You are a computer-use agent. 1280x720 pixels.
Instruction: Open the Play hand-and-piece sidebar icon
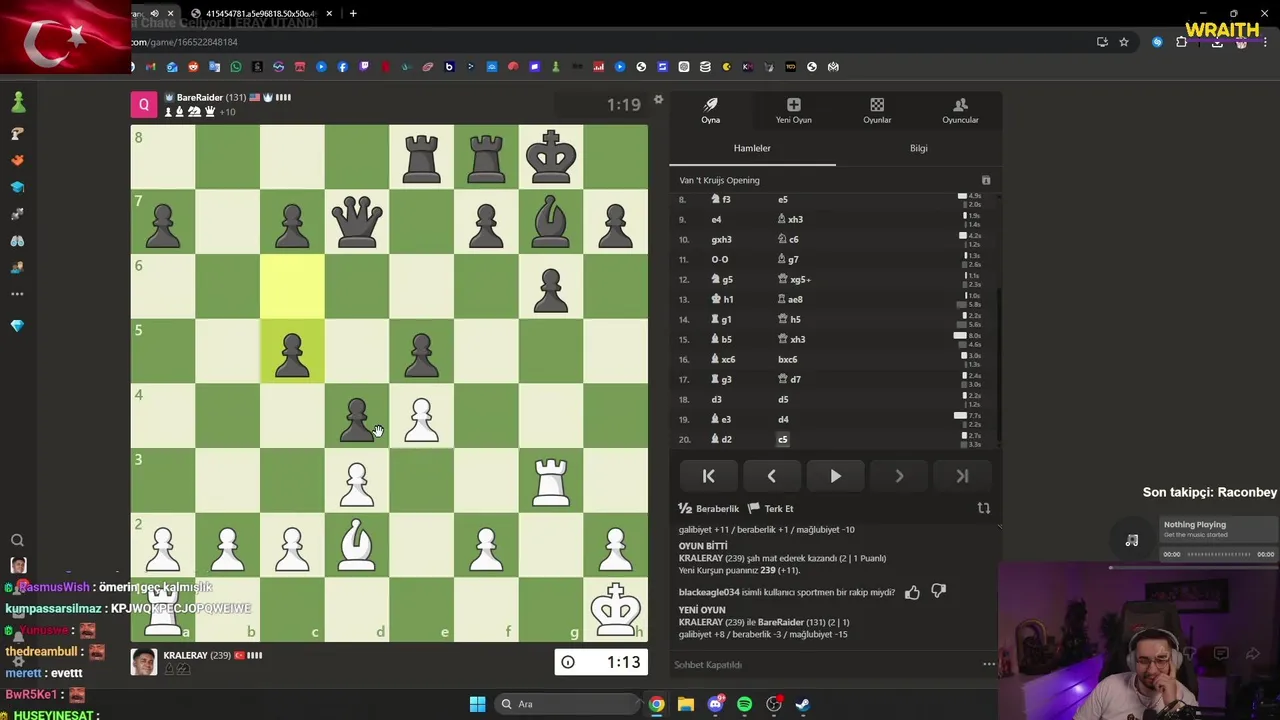[17, 133]
